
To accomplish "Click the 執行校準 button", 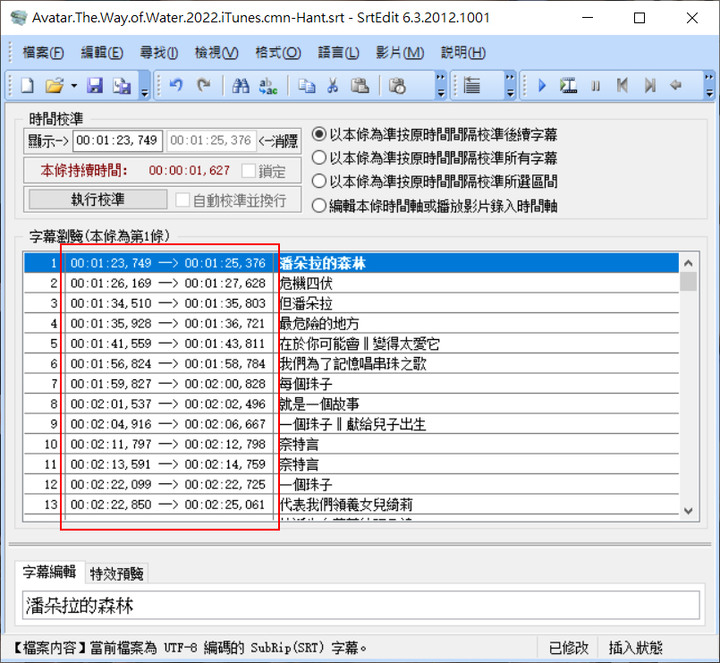I will point(98,200).
